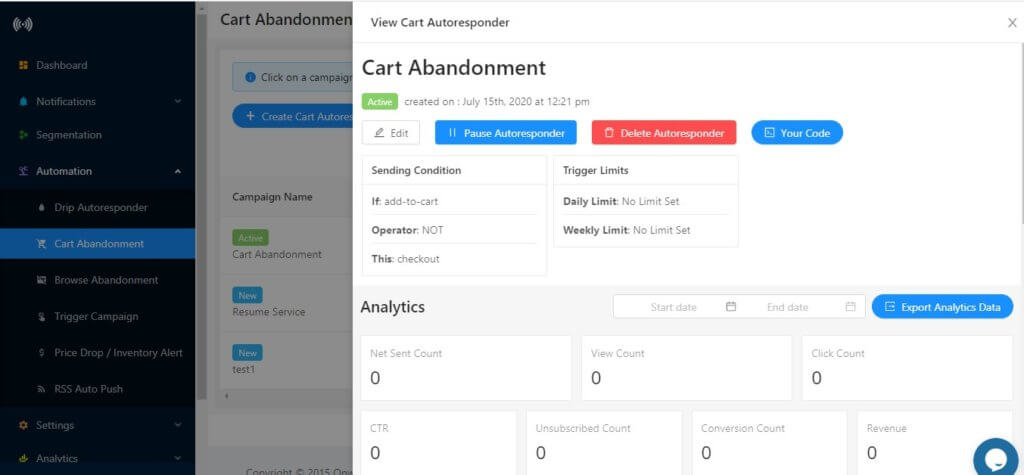
Task: Click the Dashboard grid icon
Action: click(x=23, y=66)
